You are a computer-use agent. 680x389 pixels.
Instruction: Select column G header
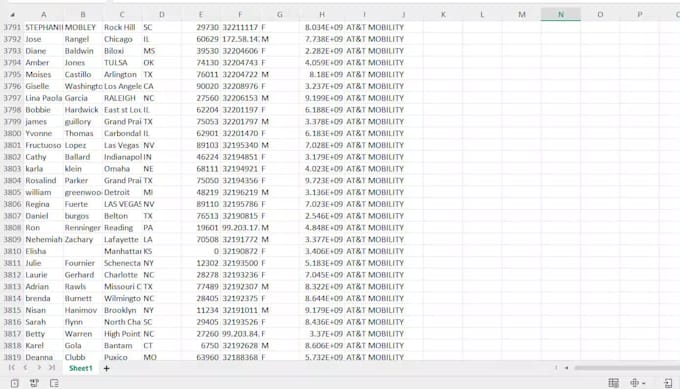click(x=279, y=14)
